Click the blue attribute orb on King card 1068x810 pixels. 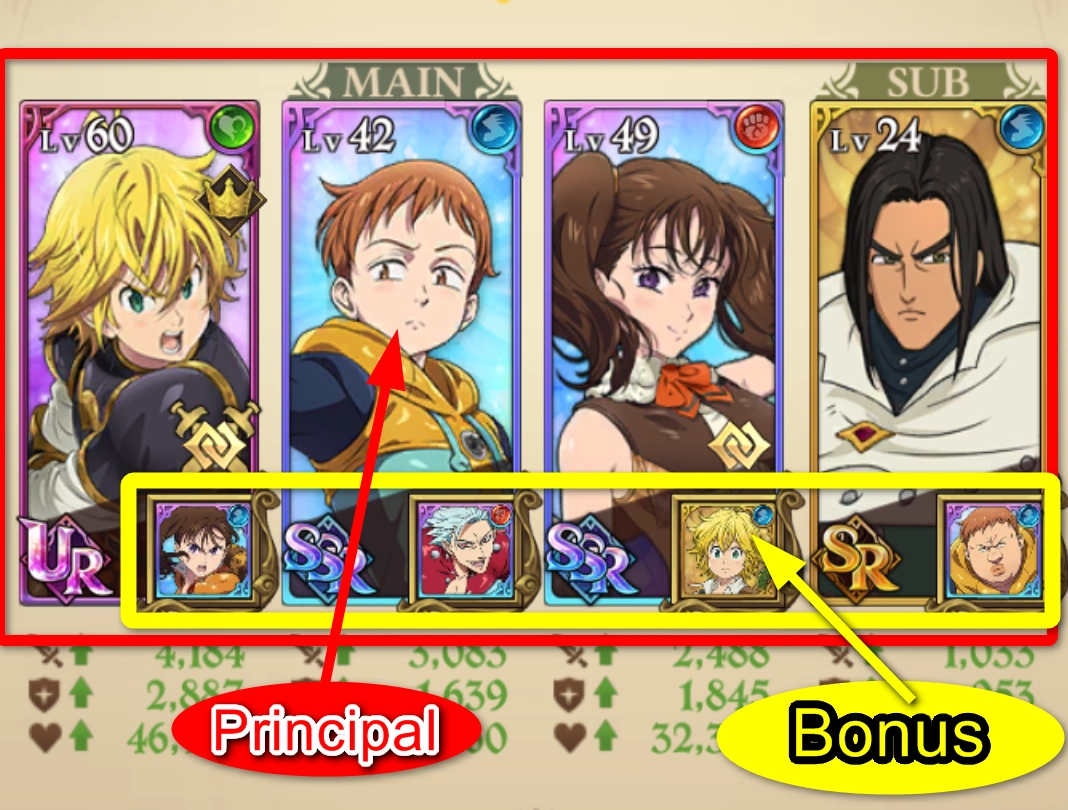(494, 127)
